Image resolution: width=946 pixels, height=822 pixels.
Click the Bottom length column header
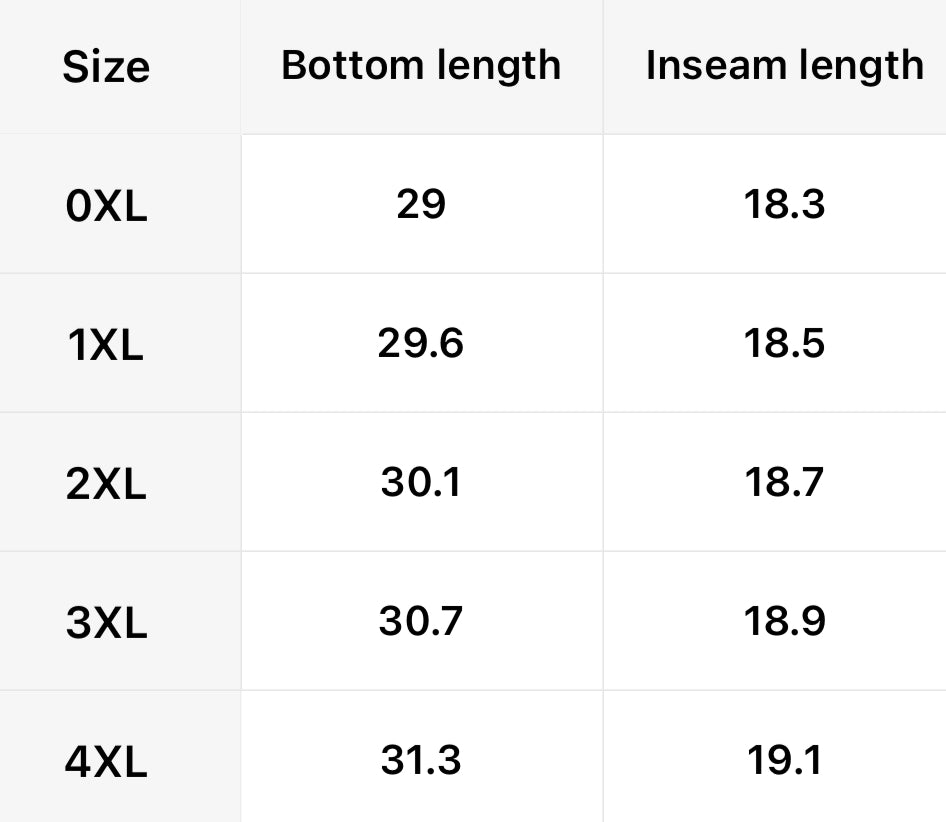[421, 65]
